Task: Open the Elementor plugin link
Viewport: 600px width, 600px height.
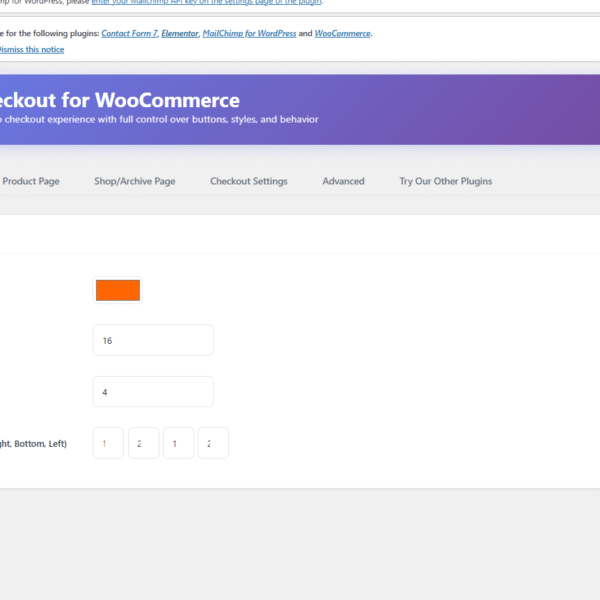Action: [x=180, y=33]
